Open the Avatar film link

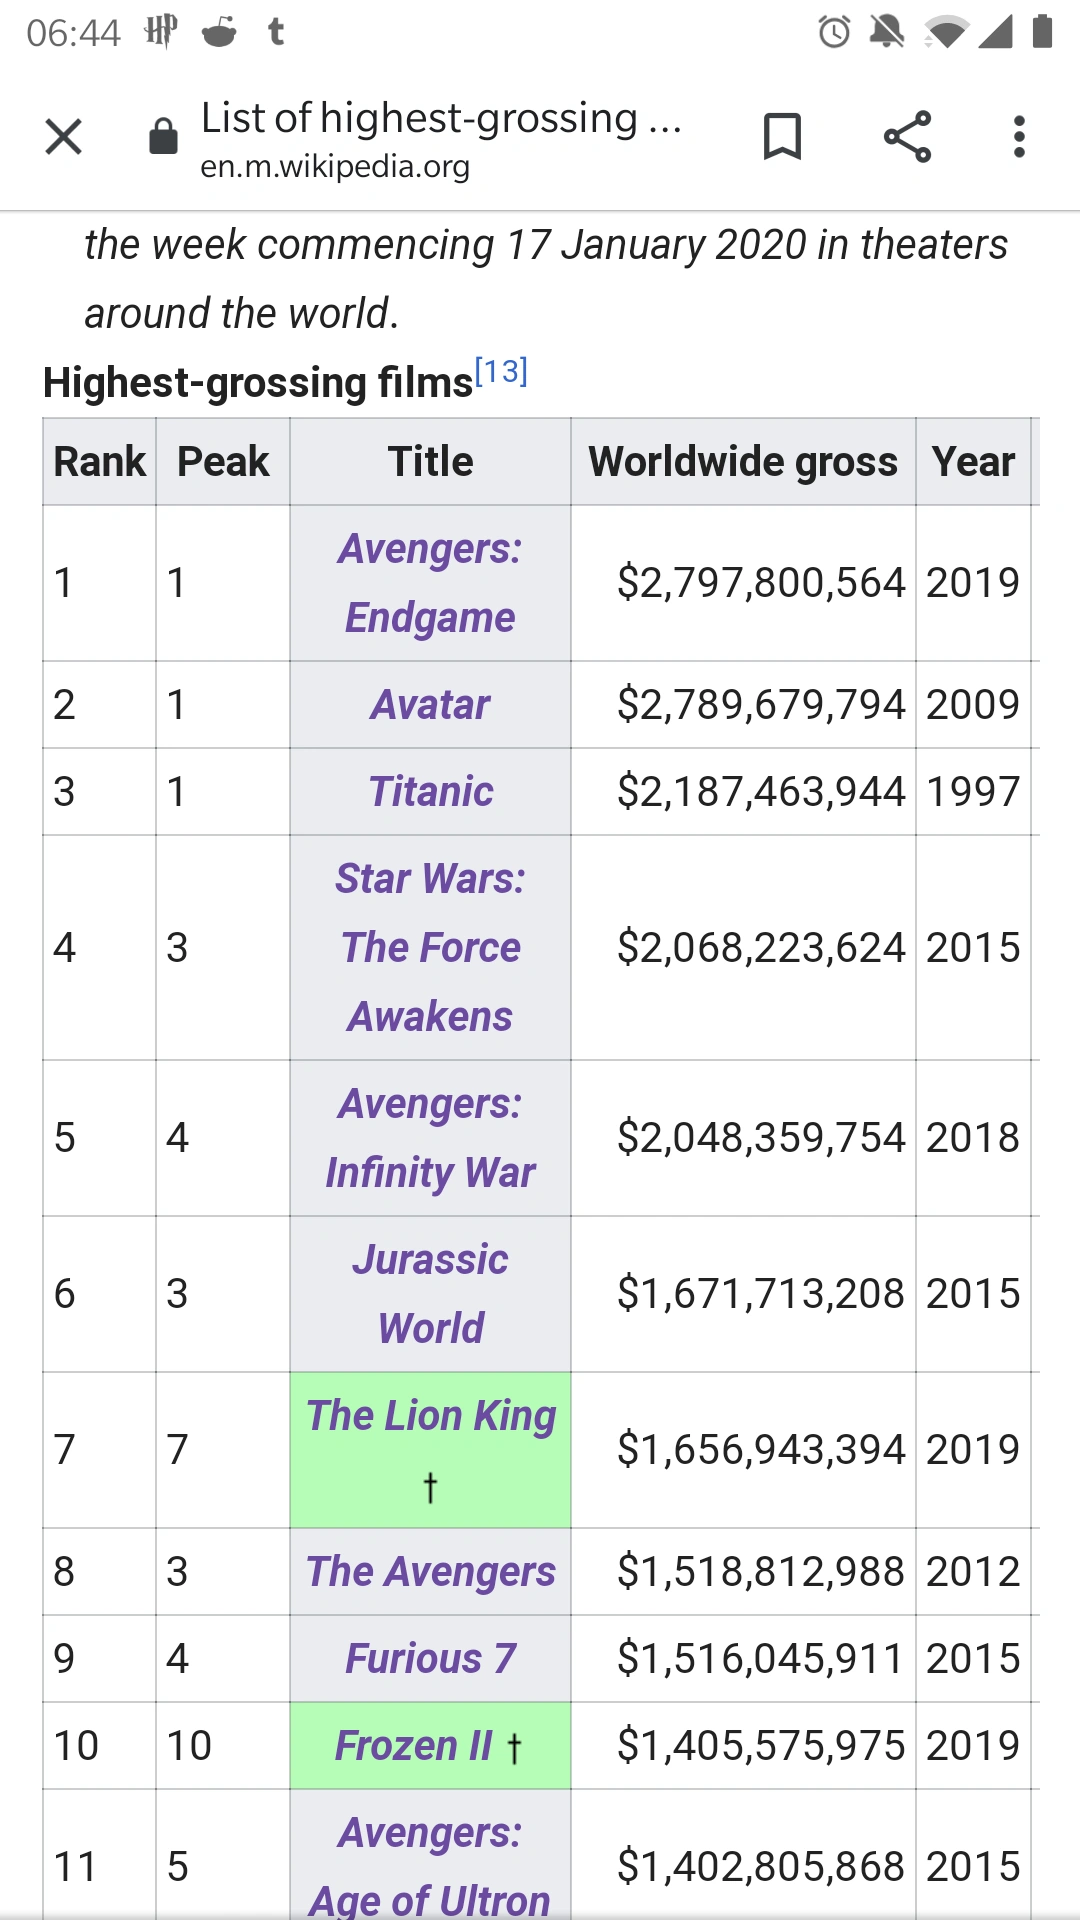[430, 705]
